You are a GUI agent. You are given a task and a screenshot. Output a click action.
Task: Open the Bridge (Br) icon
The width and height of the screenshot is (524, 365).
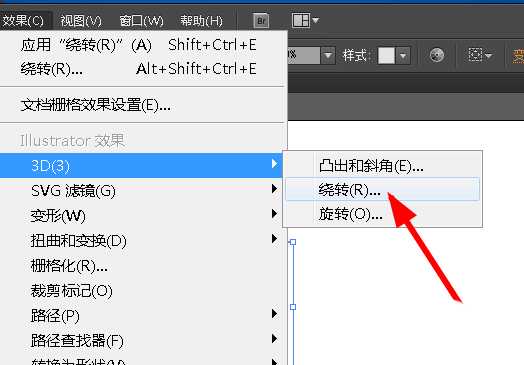tap(261, 21)
